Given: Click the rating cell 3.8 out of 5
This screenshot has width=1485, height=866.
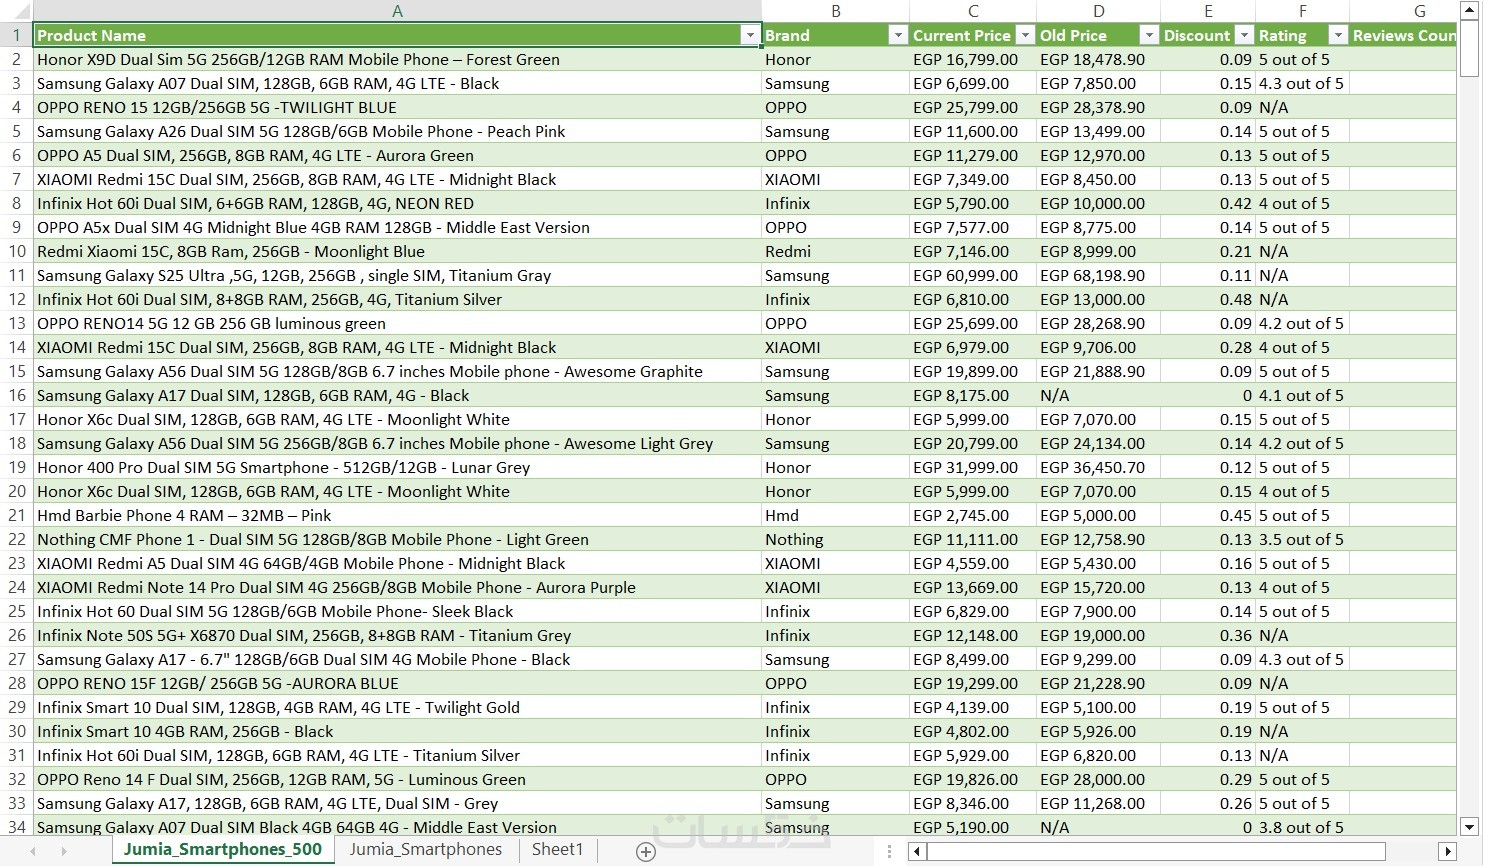Looking at the screenshot, I should [x=1303, y=827].
